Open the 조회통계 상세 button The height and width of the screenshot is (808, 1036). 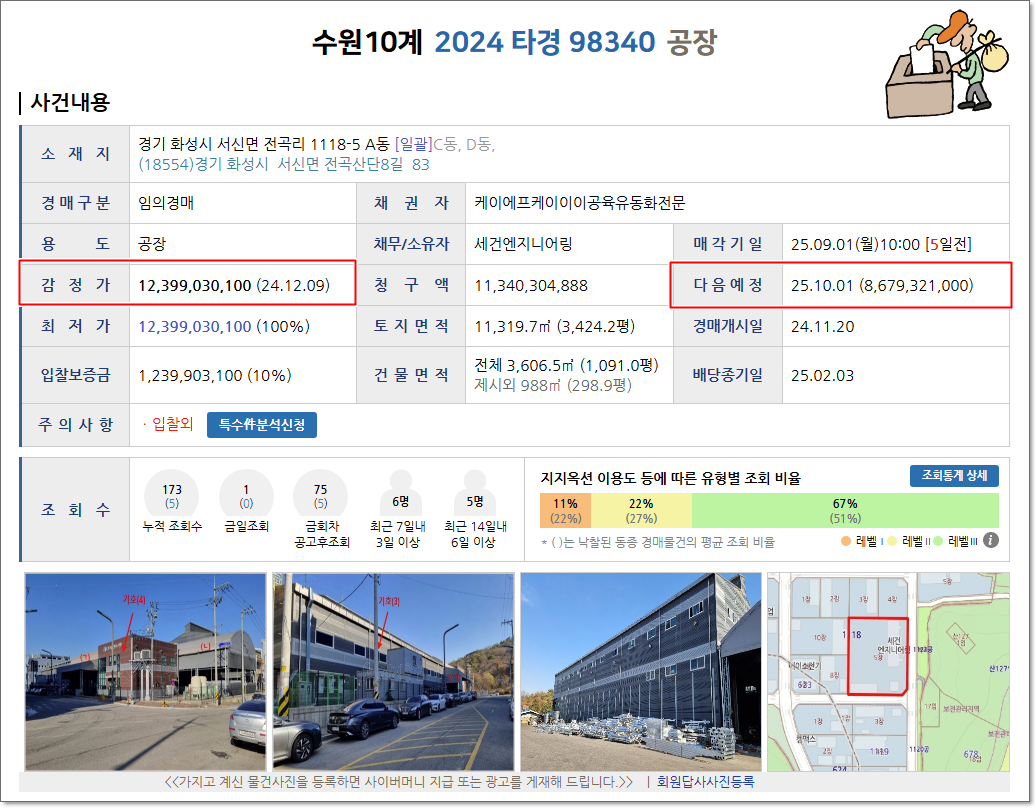pyautogui.click(x=954, y=476)
